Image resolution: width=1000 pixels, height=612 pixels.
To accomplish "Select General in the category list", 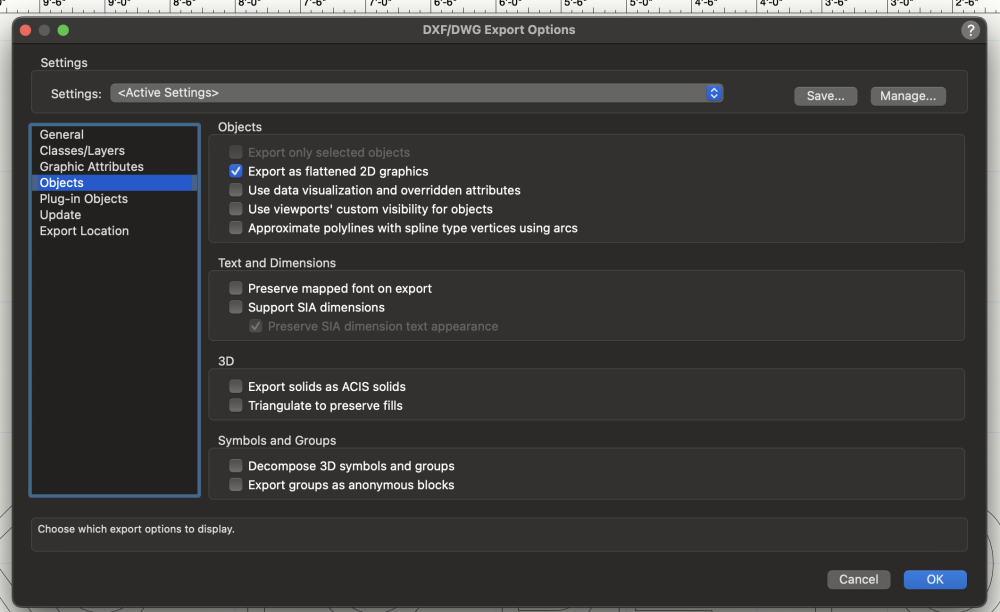I will pos(62,135).
